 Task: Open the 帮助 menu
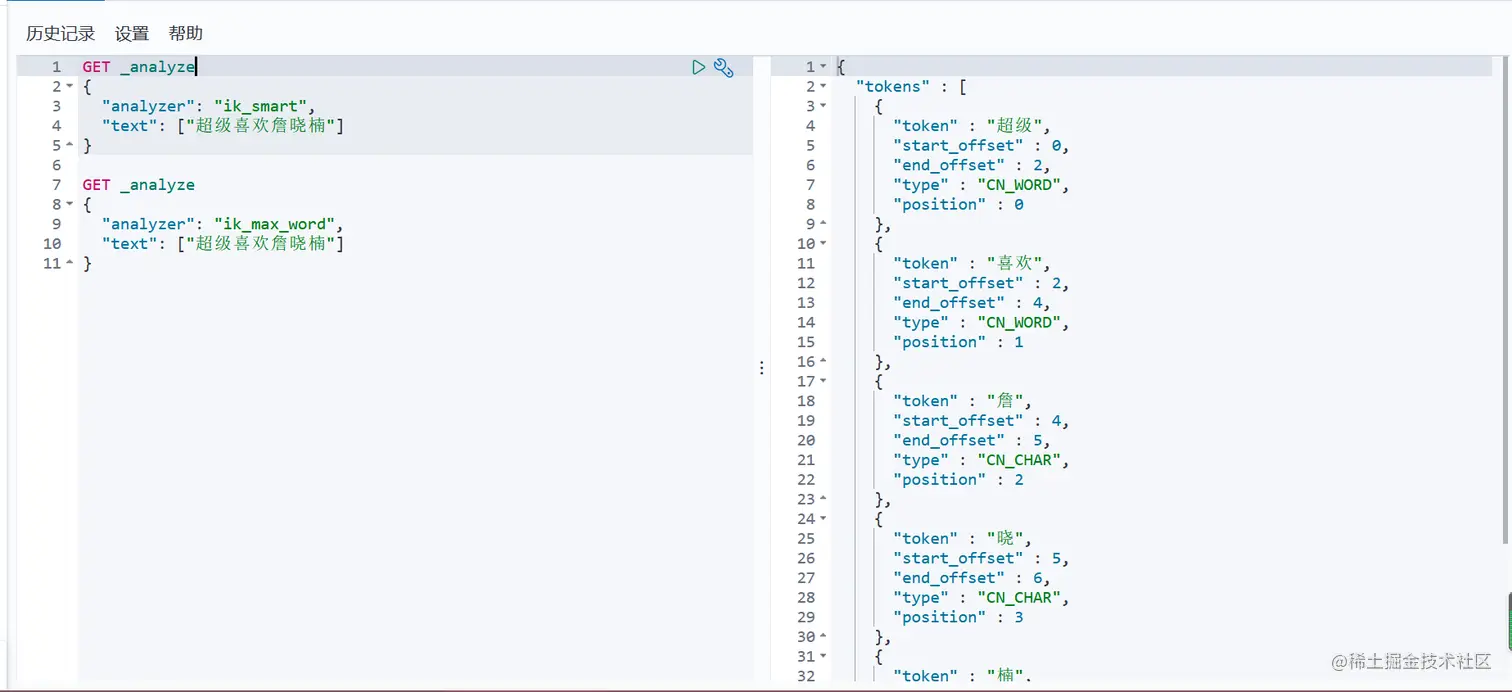[186, 33]
